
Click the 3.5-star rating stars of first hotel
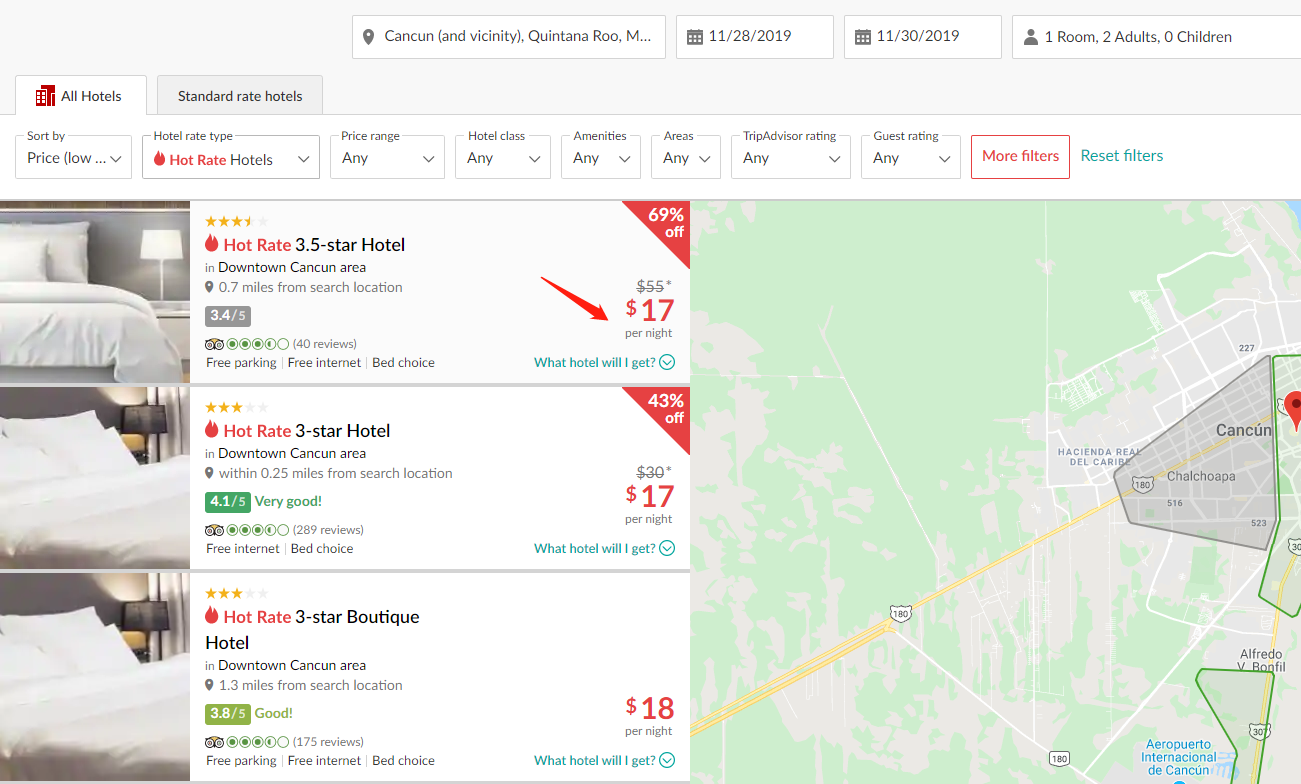pyautogui.click(x=237, y=221)
